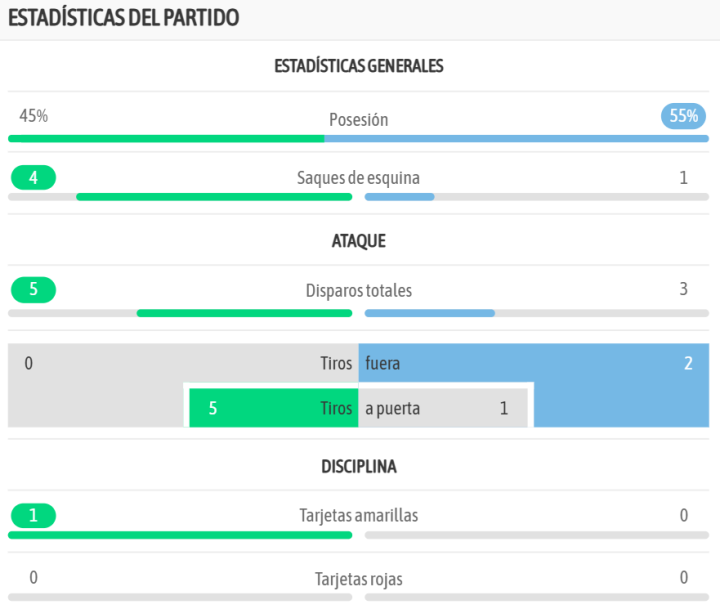Click the Disparos totales label
The image size is (720, 609).
point(359,291)
